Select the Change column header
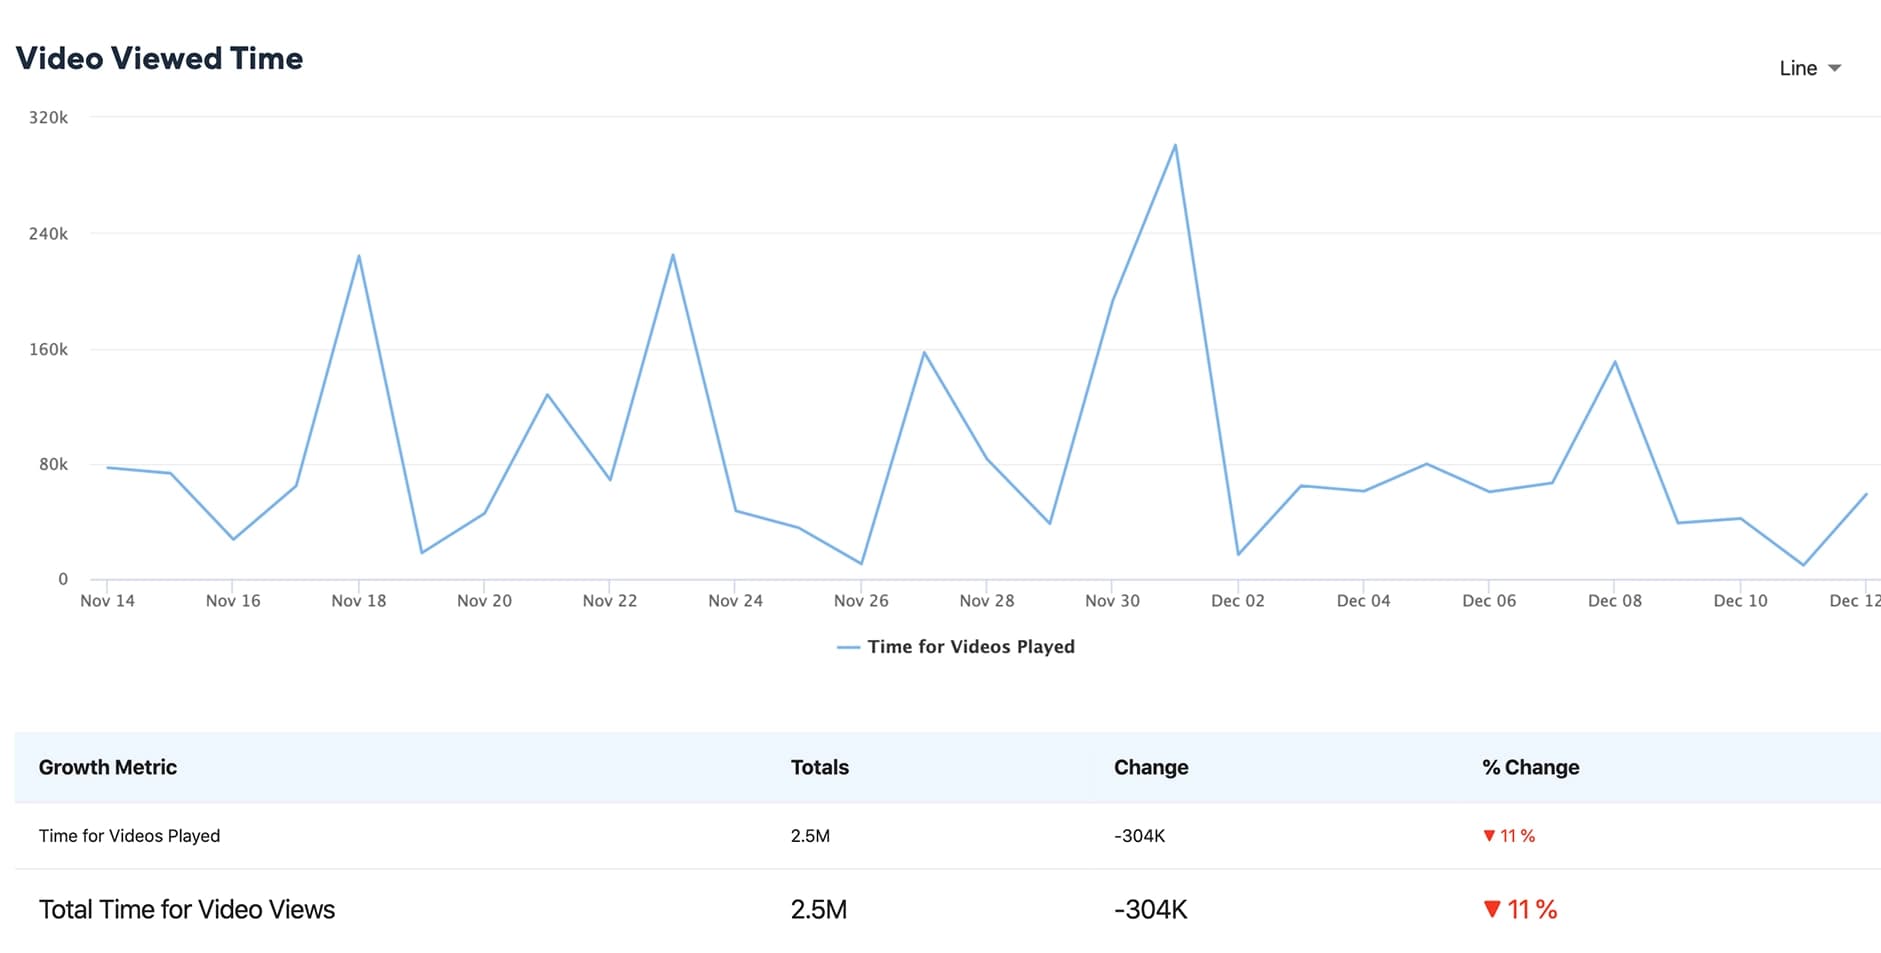Screen dimensions: 1881x953 pos(1151,767)
